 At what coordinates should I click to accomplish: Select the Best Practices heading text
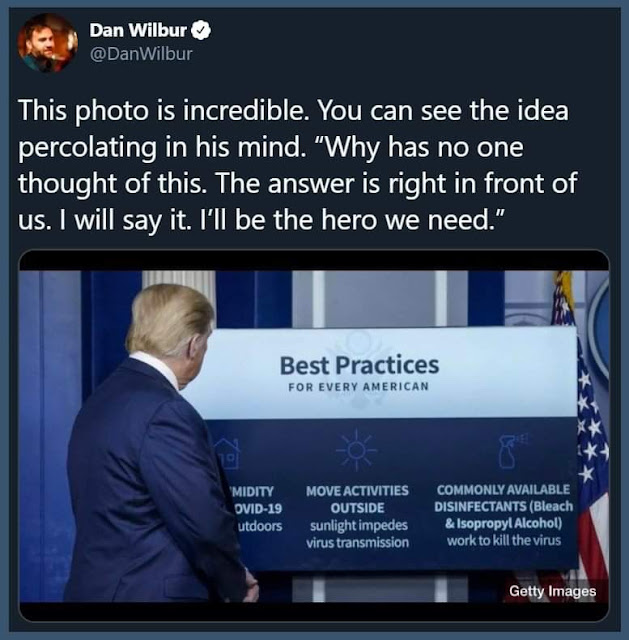359,365
